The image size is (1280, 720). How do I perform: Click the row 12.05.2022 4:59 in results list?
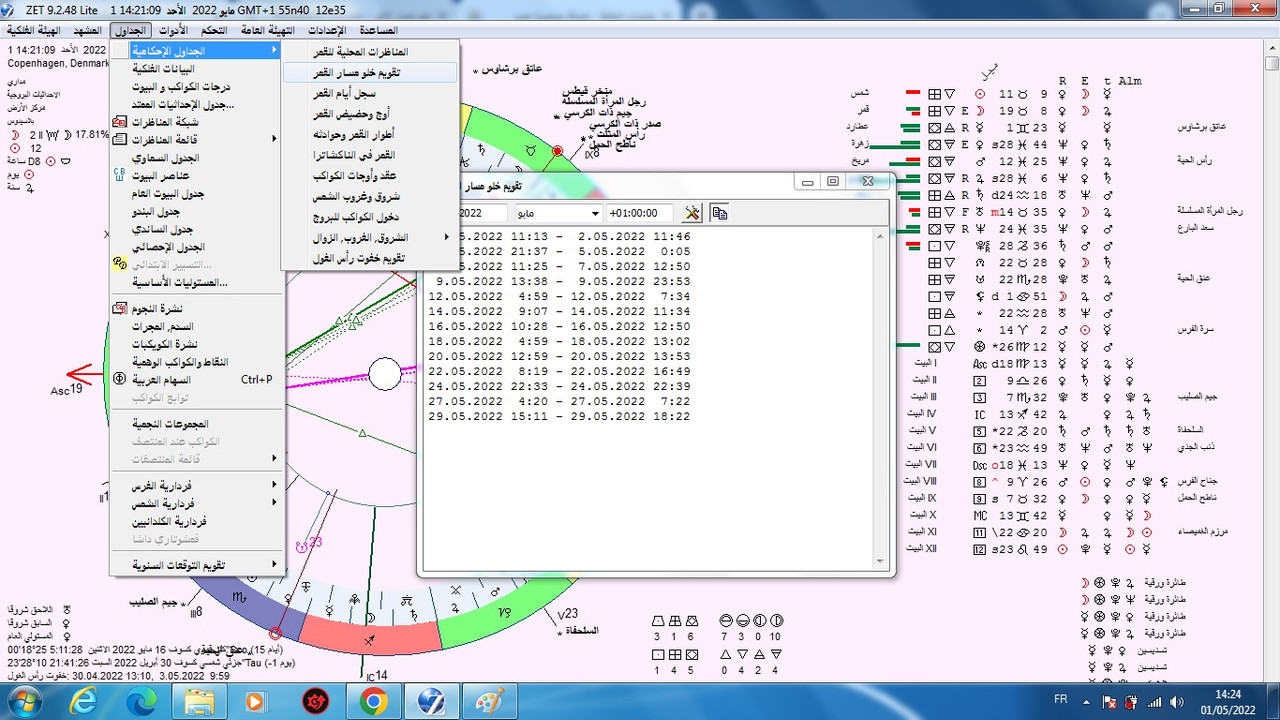[559, 296]
